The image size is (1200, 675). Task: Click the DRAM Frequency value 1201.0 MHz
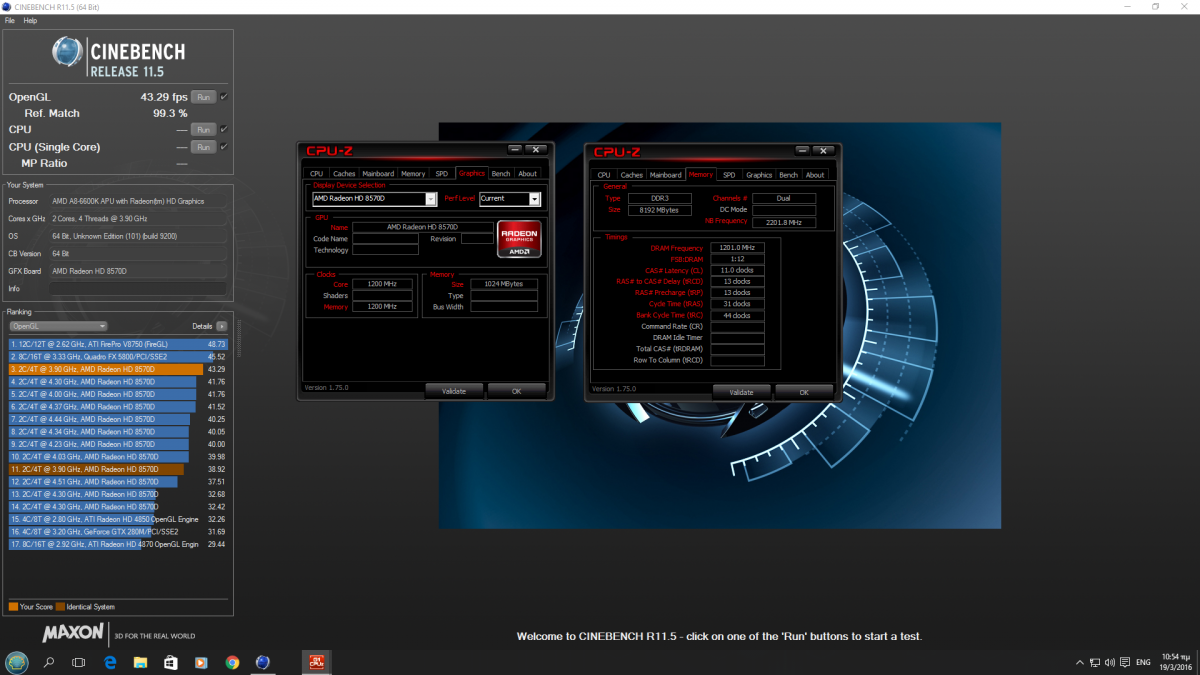pos(736,248)
